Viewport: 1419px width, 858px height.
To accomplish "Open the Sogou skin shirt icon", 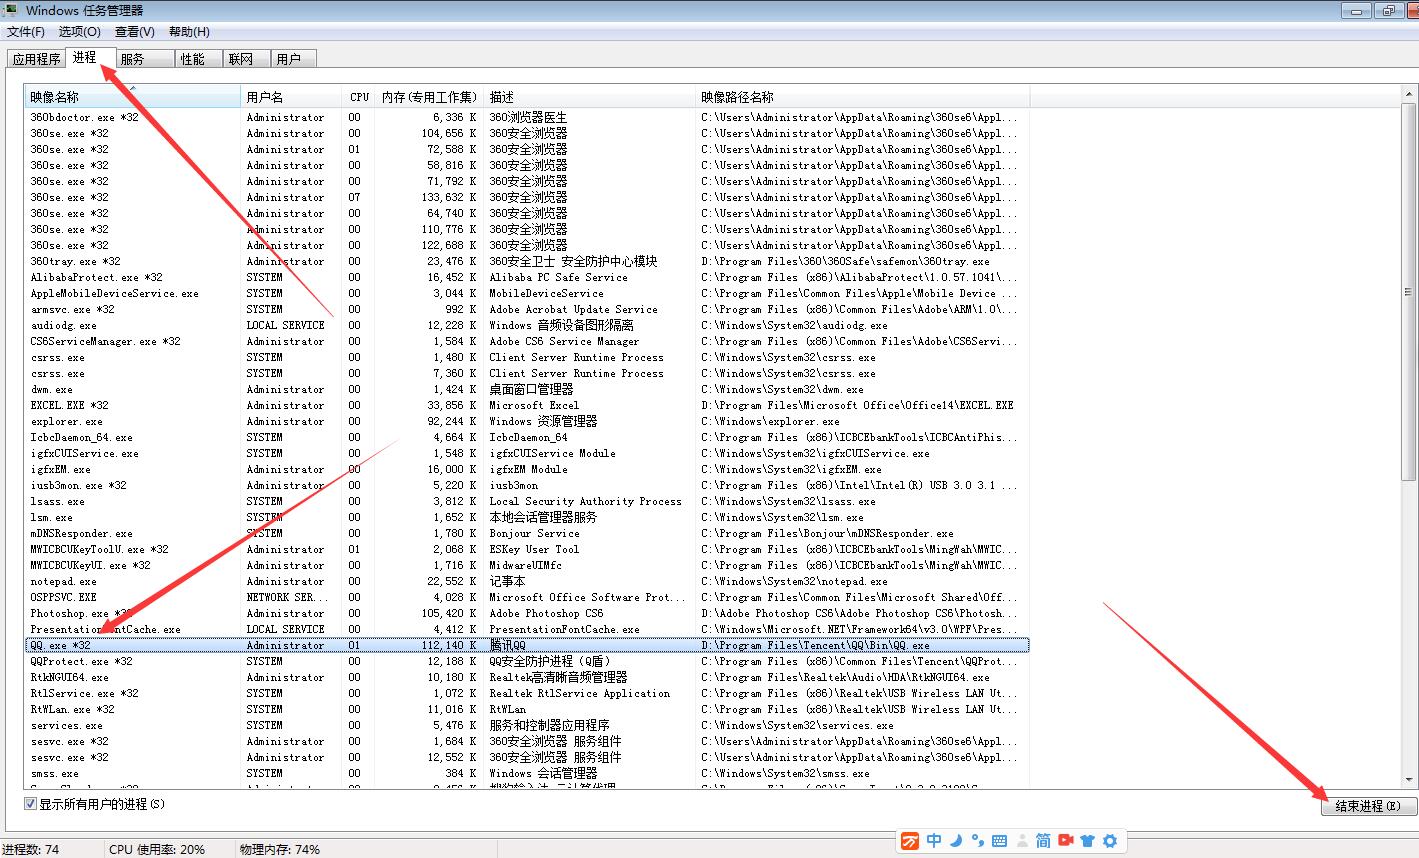I will coord(1086,841).
